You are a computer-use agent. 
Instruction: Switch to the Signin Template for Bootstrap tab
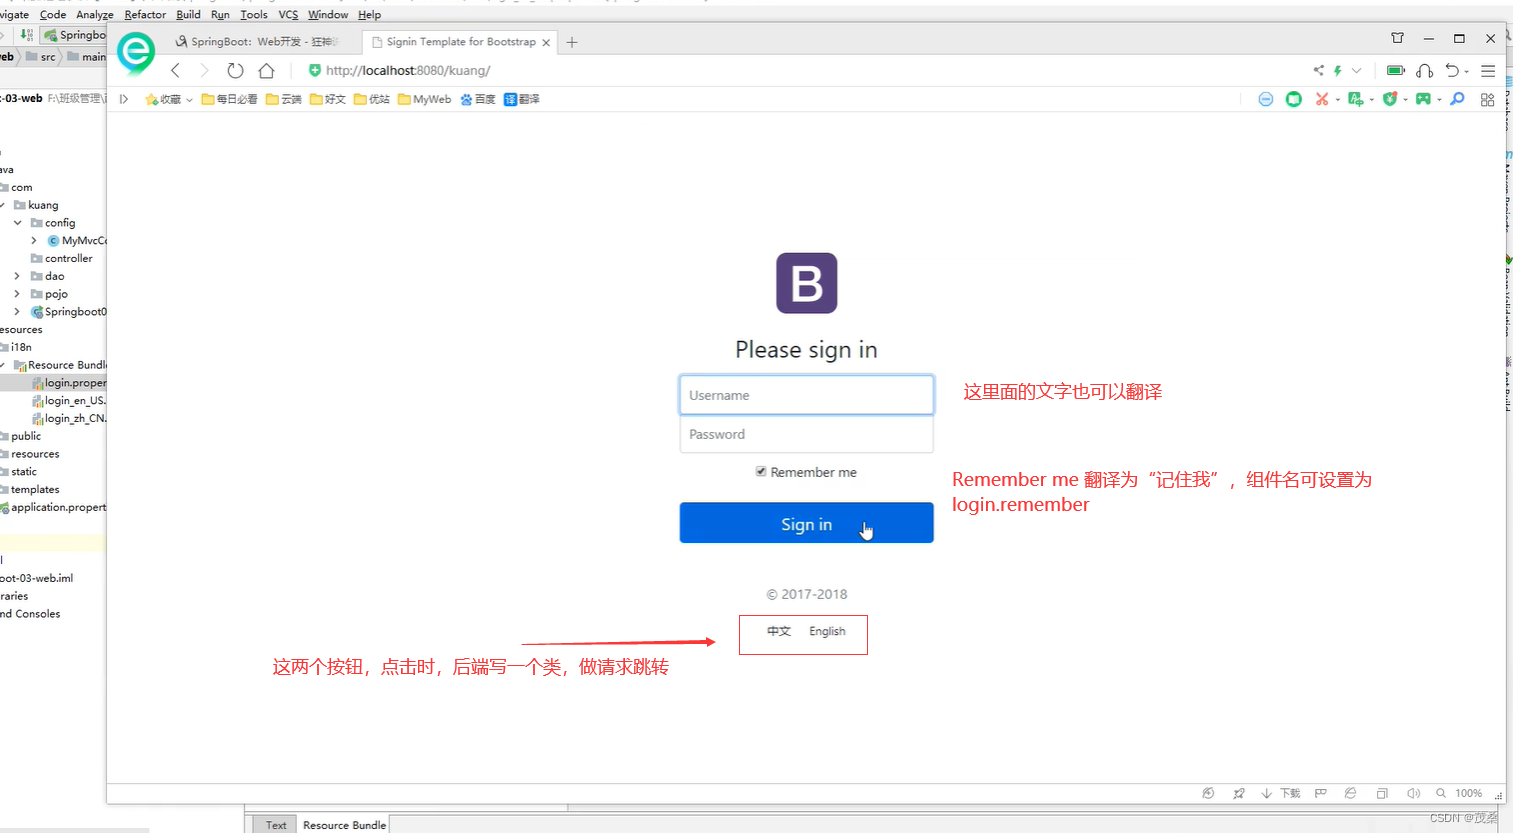458,41
